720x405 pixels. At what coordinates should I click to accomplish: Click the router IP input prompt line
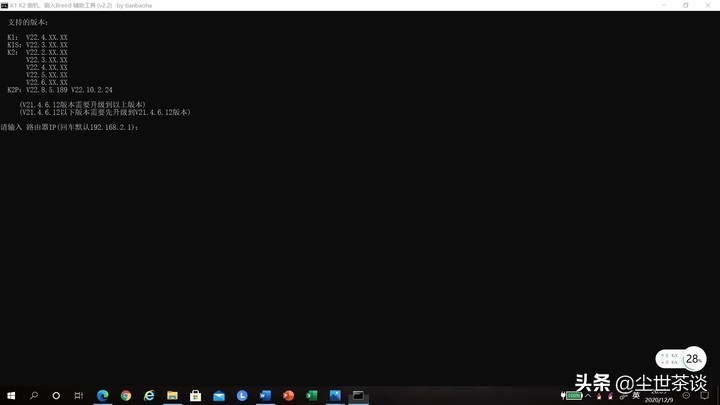coord(69,127)
